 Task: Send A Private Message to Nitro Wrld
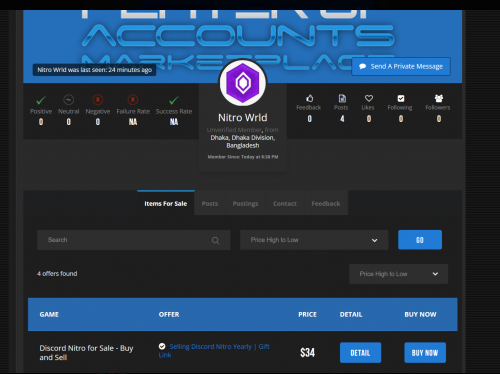[401, 66]
